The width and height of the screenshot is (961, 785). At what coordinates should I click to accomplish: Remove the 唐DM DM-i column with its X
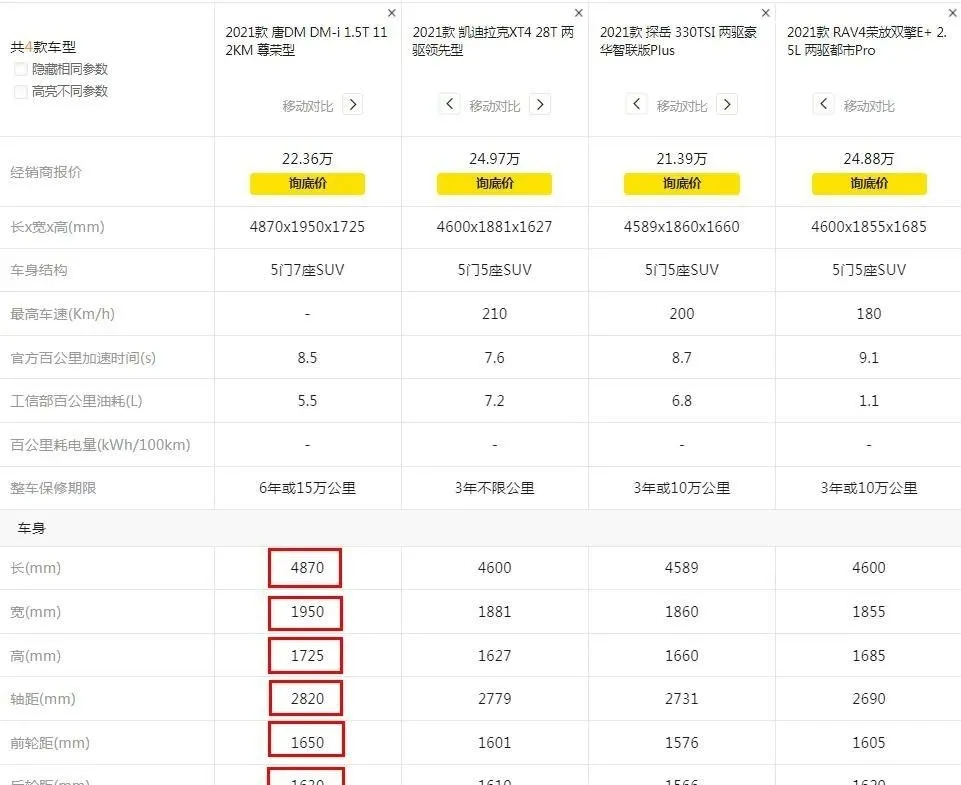point(392,13)
